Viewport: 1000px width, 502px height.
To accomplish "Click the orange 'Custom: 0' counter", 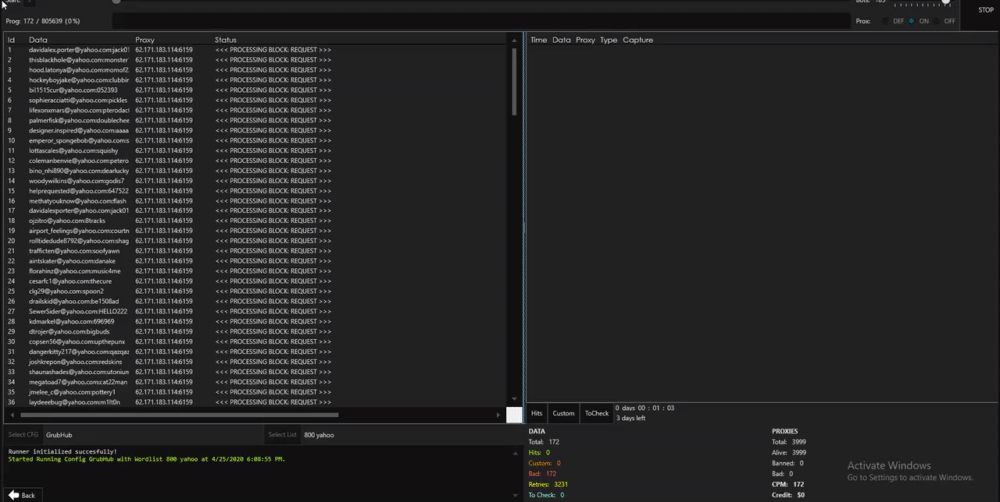I will (545, 463).
